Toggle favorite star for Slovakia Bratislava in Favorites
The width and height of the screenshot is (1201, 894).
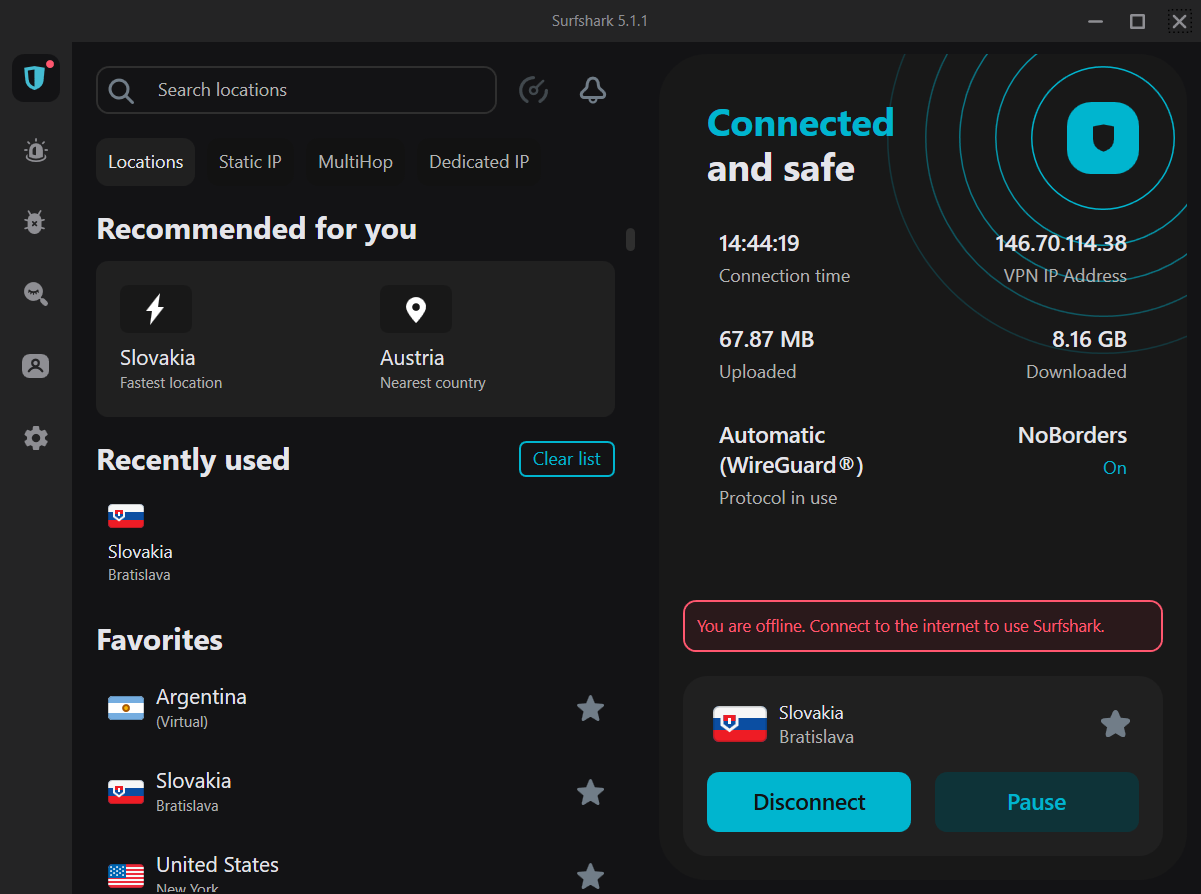[x=591, y=793]
